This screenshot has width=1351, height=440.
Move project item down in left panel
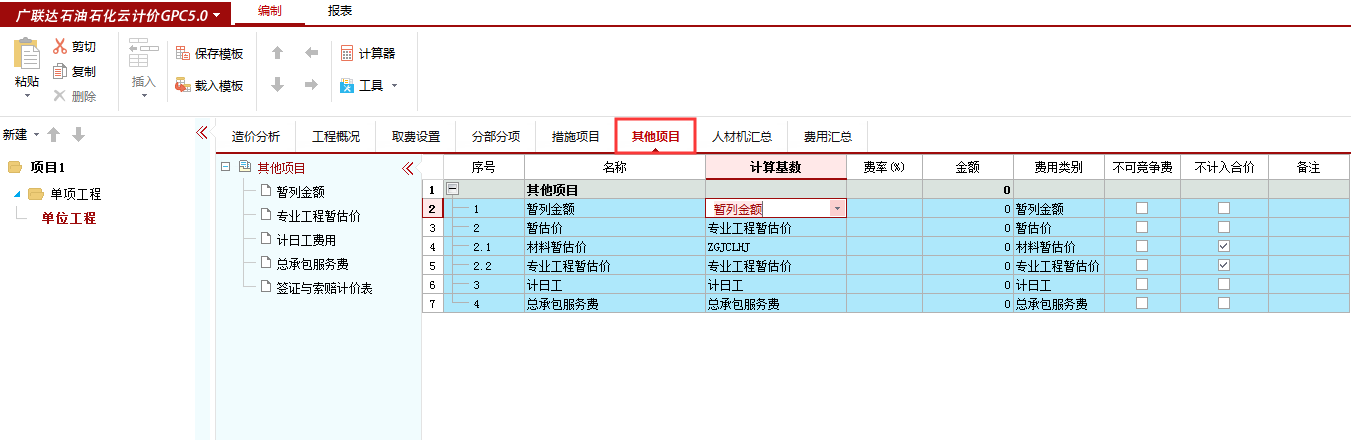point(78,134)
